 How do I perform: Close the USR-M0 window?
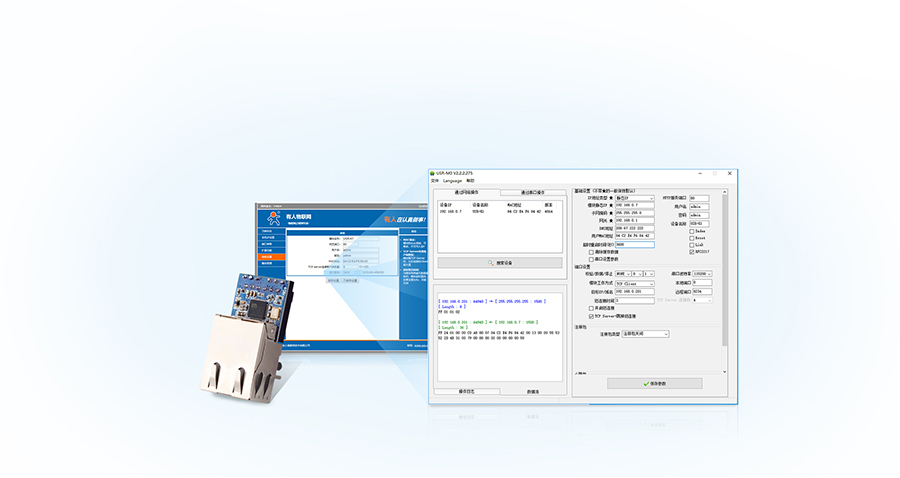[729, 173]
